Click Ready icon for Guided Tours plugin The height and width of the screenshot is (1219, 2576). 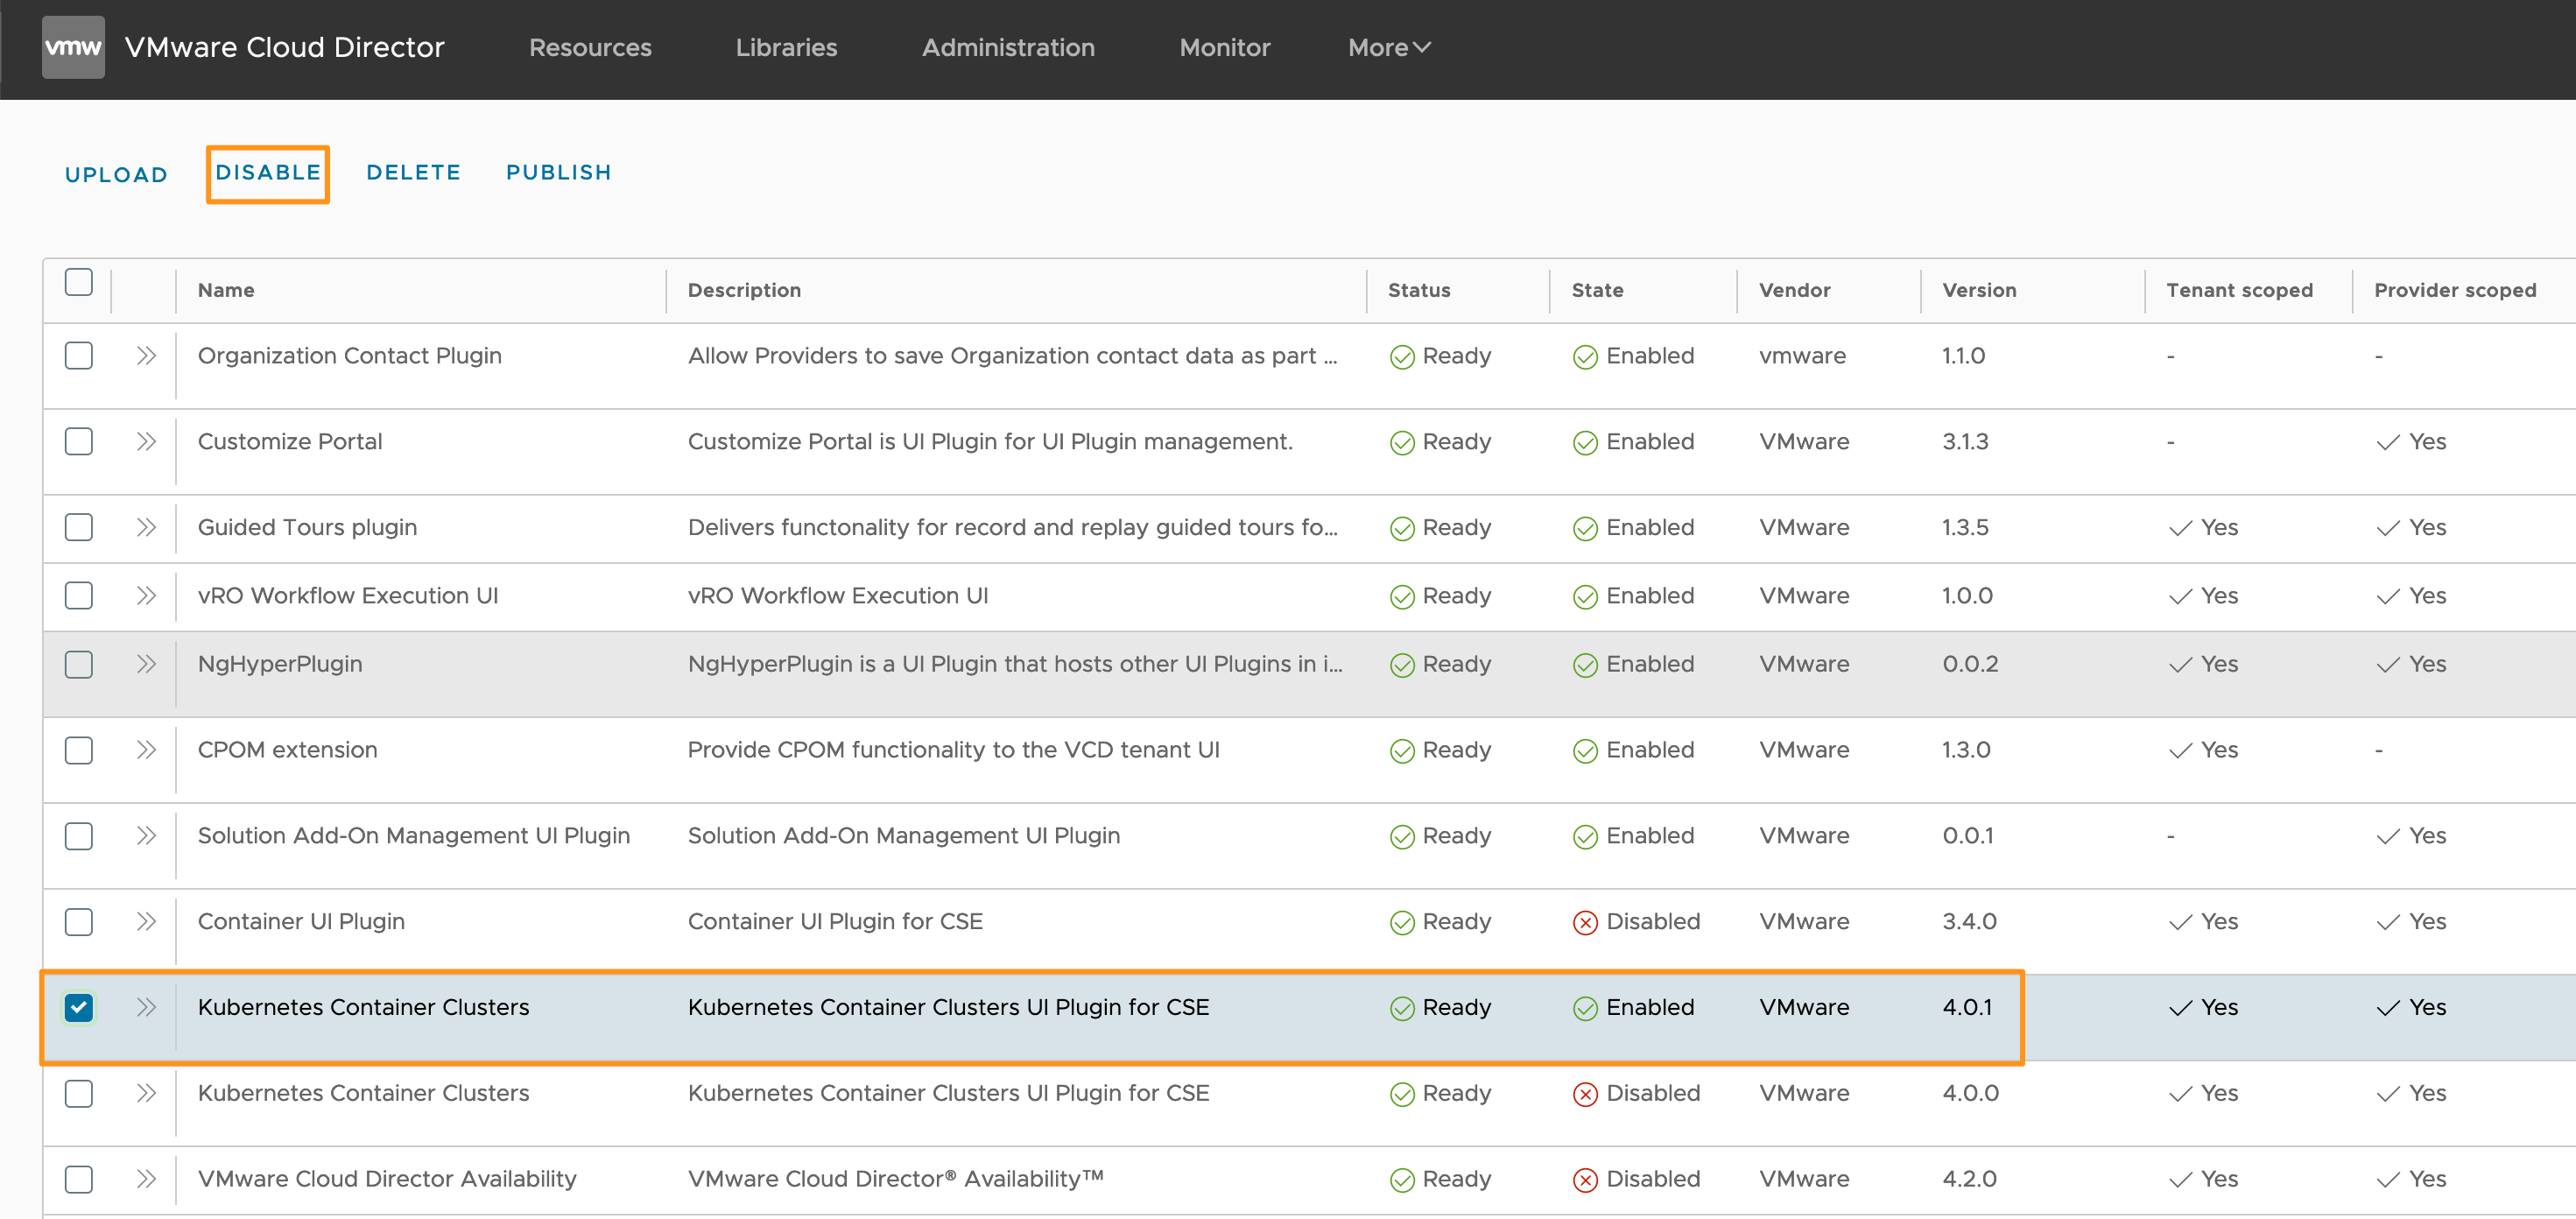click(x=1402, y=529)
